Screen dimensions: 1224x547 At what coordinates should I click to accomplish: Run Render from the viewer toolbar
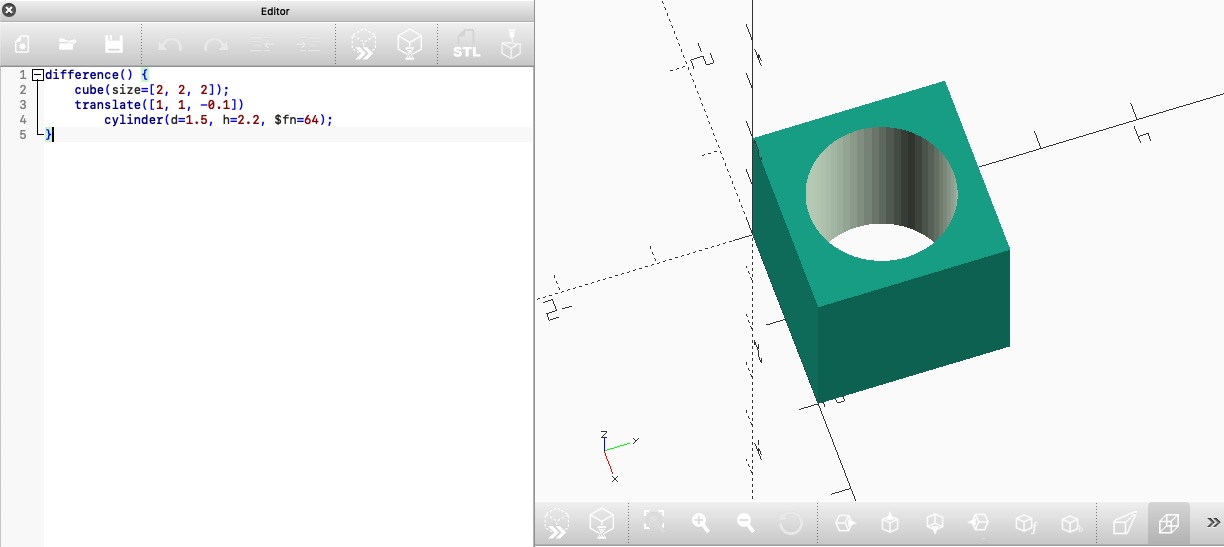(601, 523)
